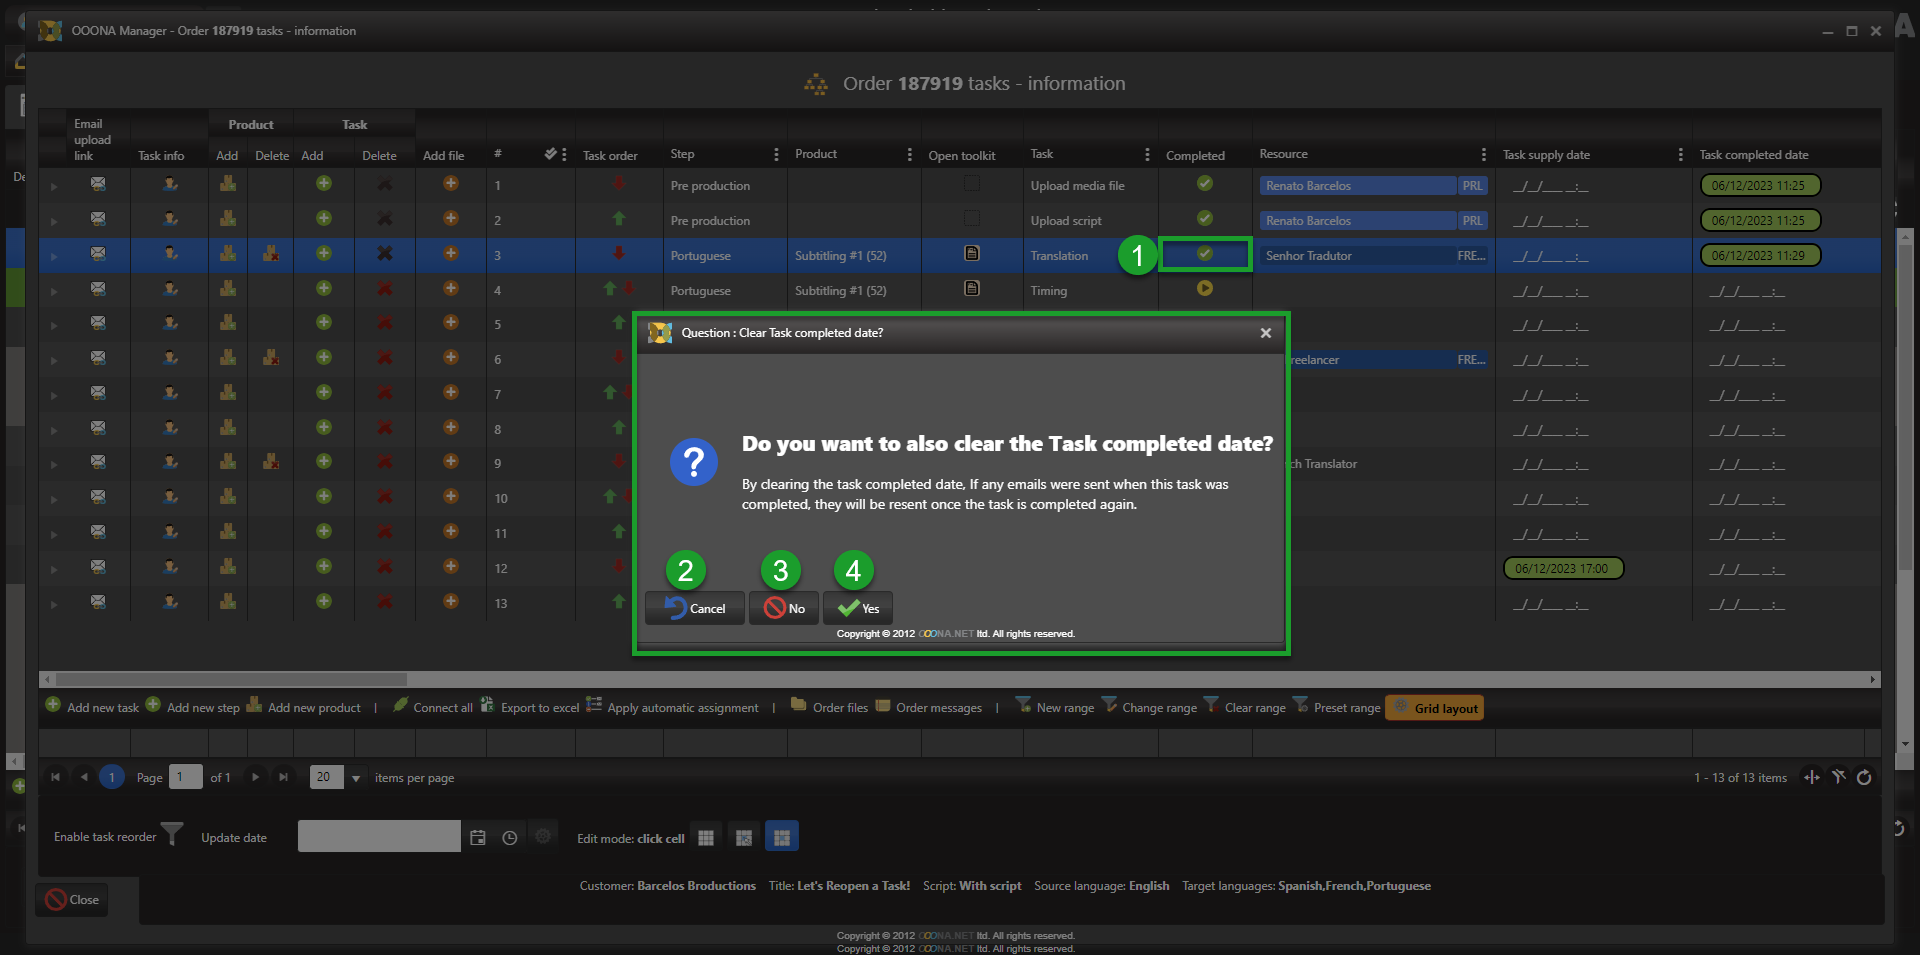Open toolkit for the Translation task
The height and width of the screenshot is (955, 1920).
[971, 254]
